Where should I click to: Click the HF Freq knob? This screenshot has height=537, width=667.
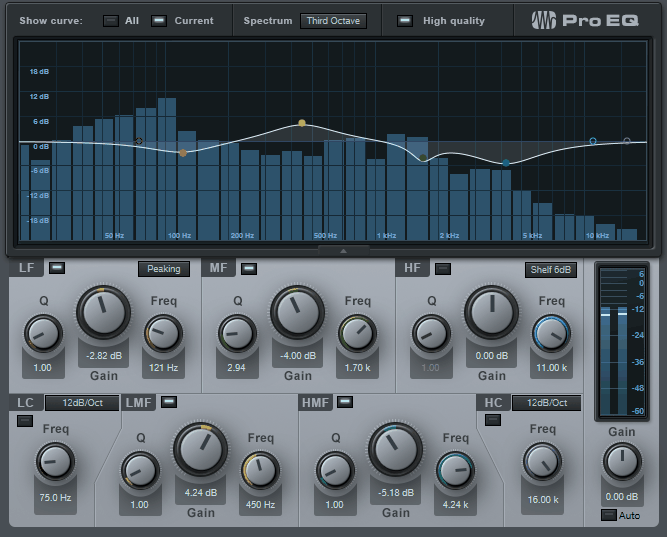tap(551, 334)
